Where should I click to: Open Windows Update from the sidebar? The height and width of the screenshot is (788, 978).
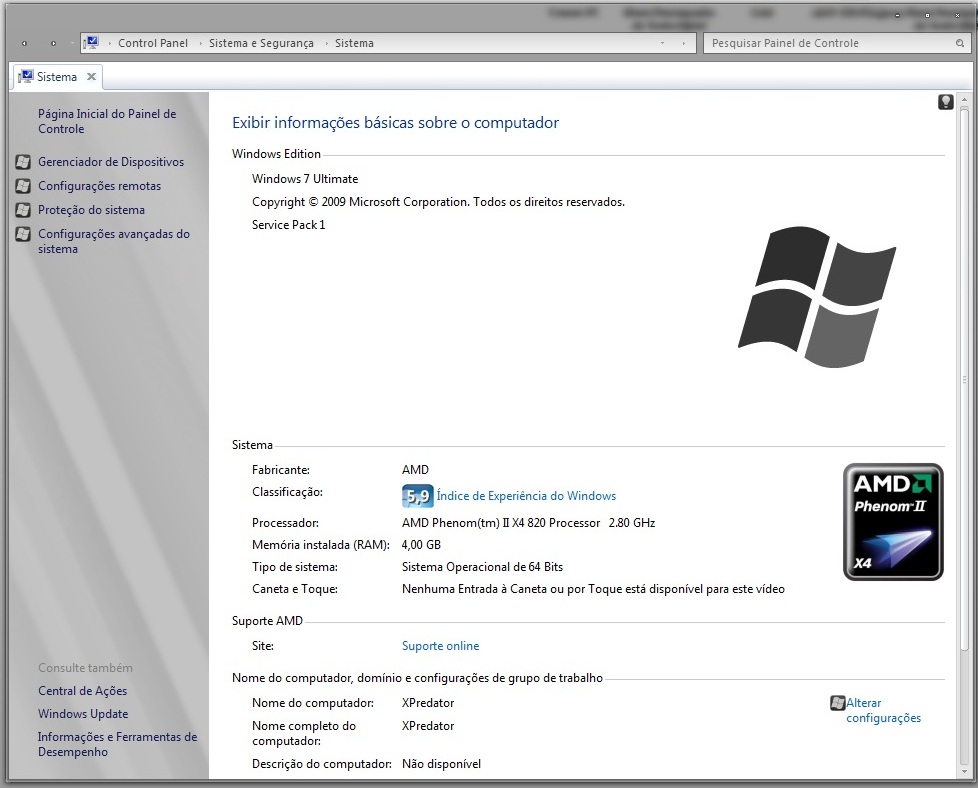pyautogui.click(x=83, y=714)
